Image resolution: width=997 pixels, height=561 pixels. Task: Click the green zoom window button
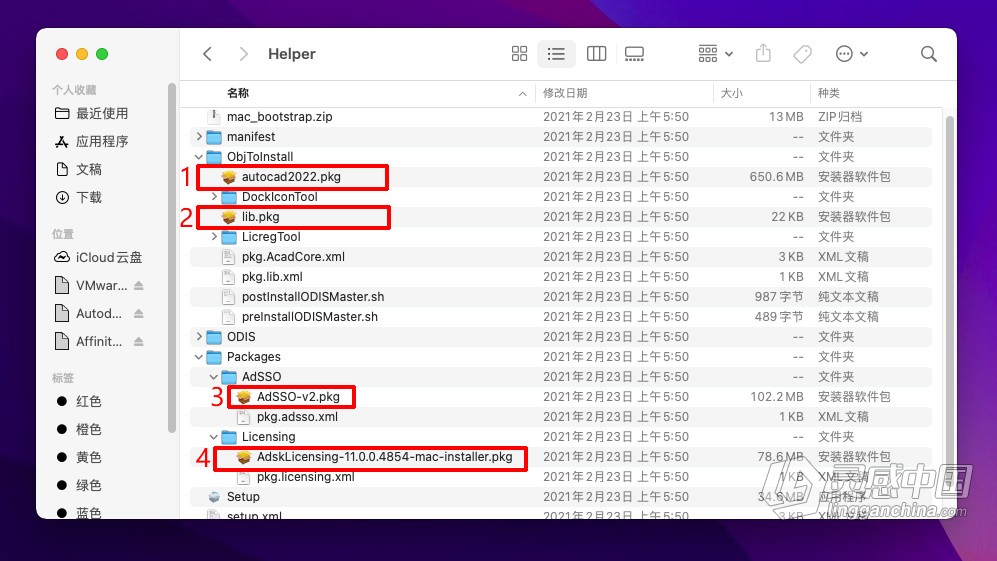point(102,54)
